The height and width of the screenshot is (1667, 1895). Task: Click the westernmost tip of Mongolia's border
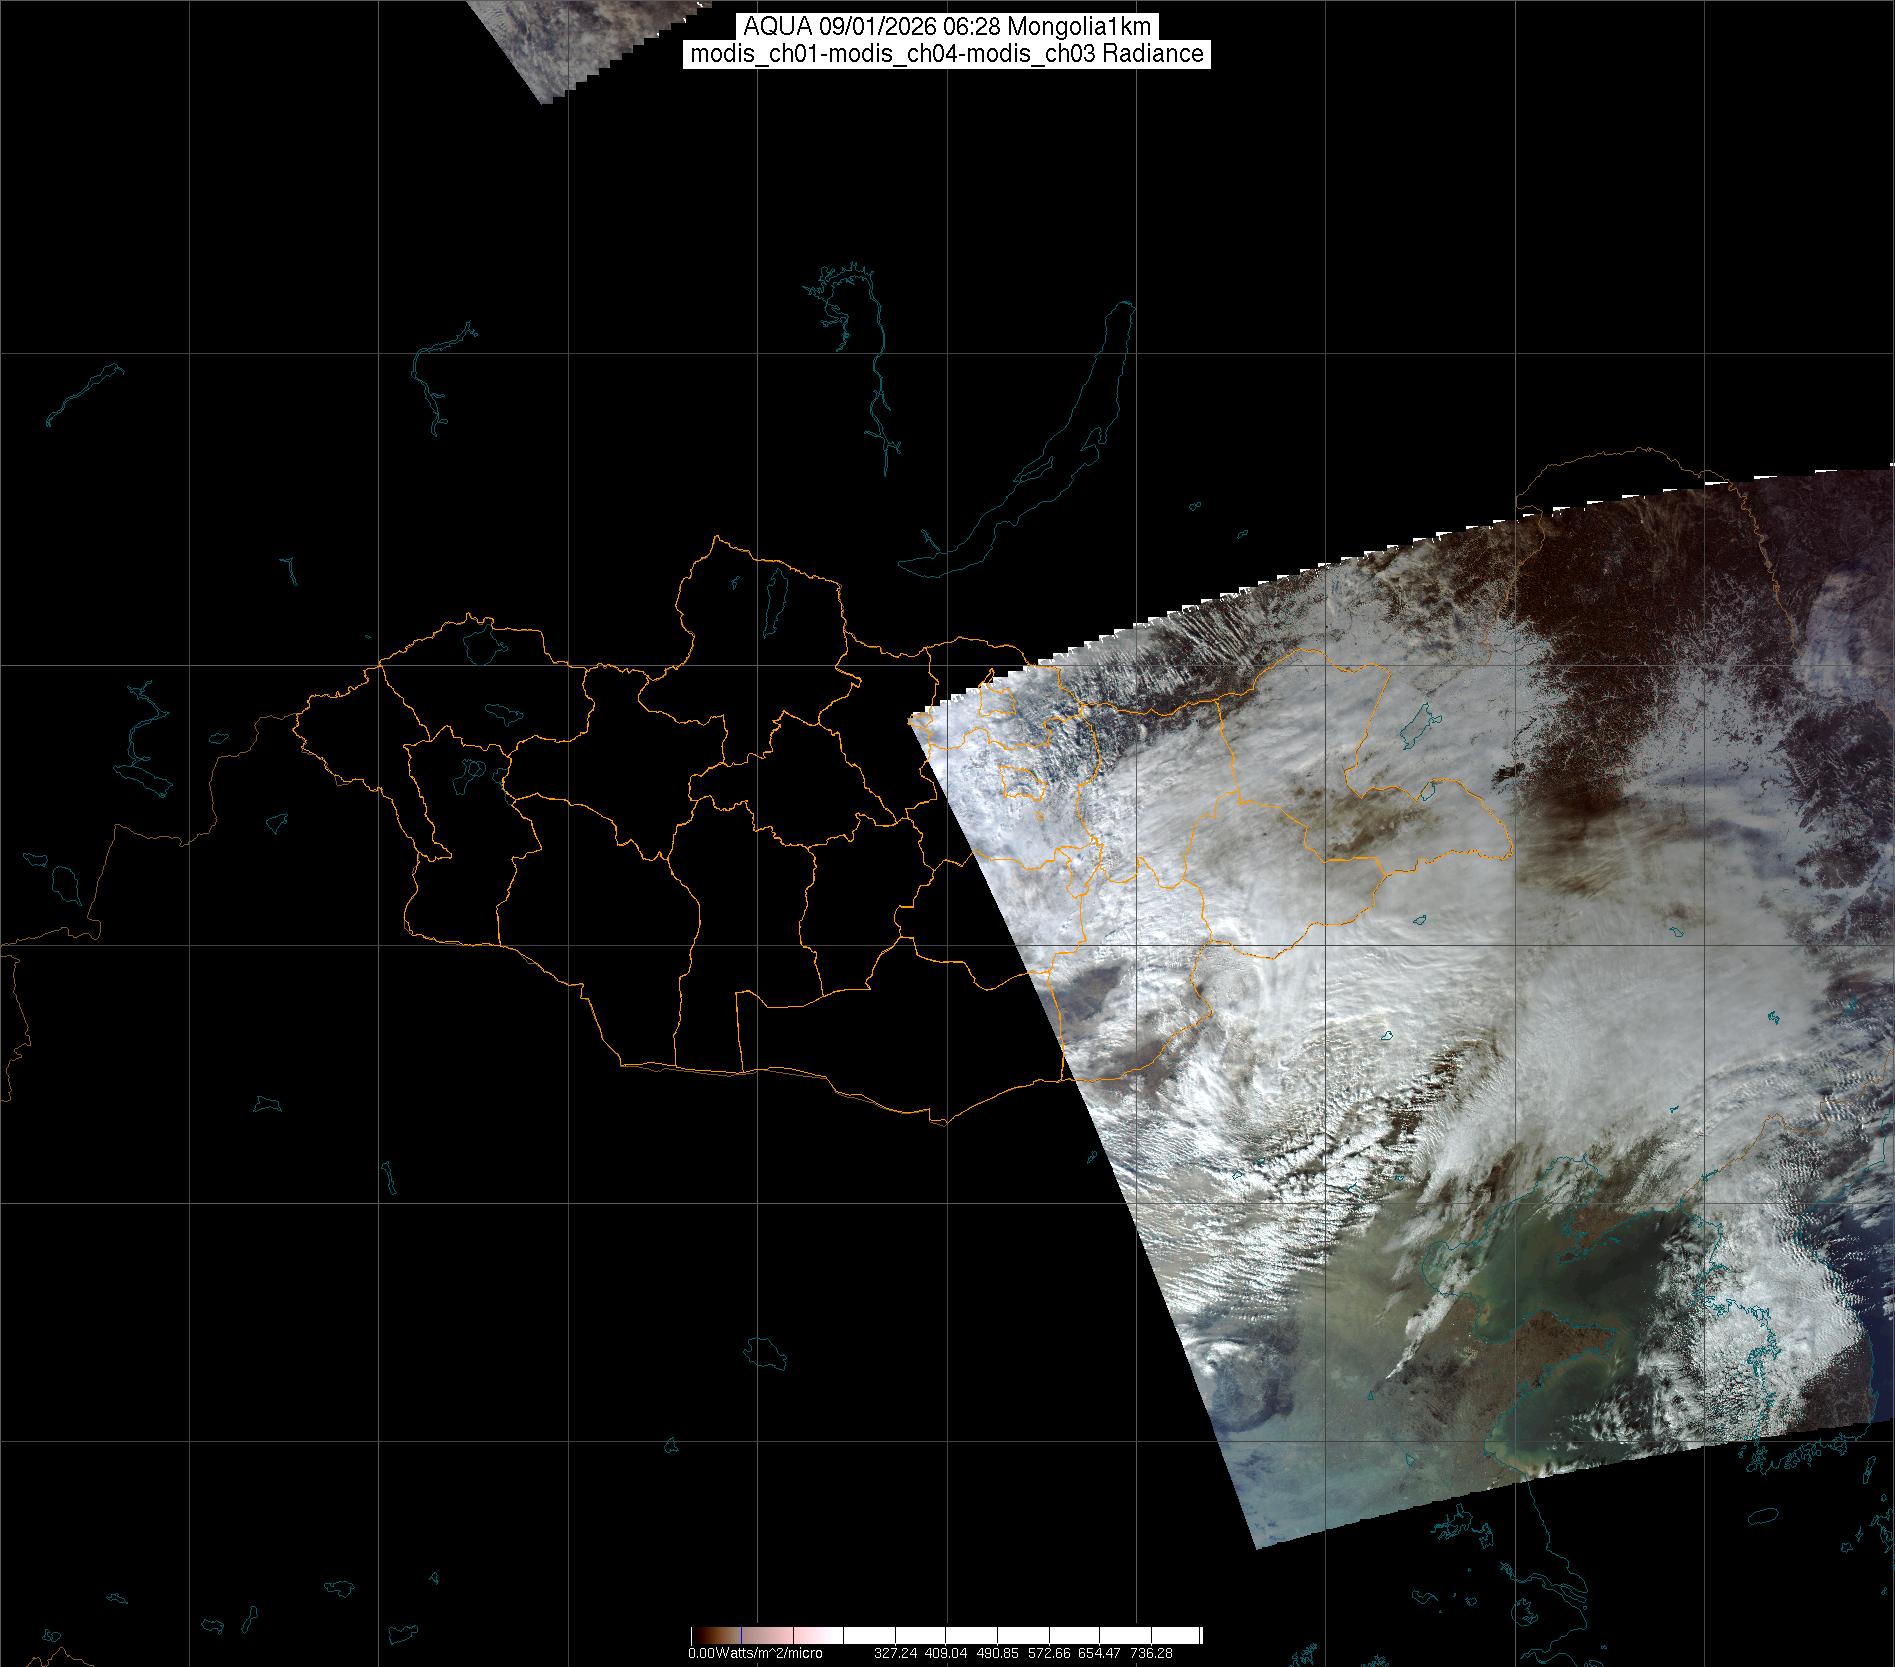[x=295, y=715]
